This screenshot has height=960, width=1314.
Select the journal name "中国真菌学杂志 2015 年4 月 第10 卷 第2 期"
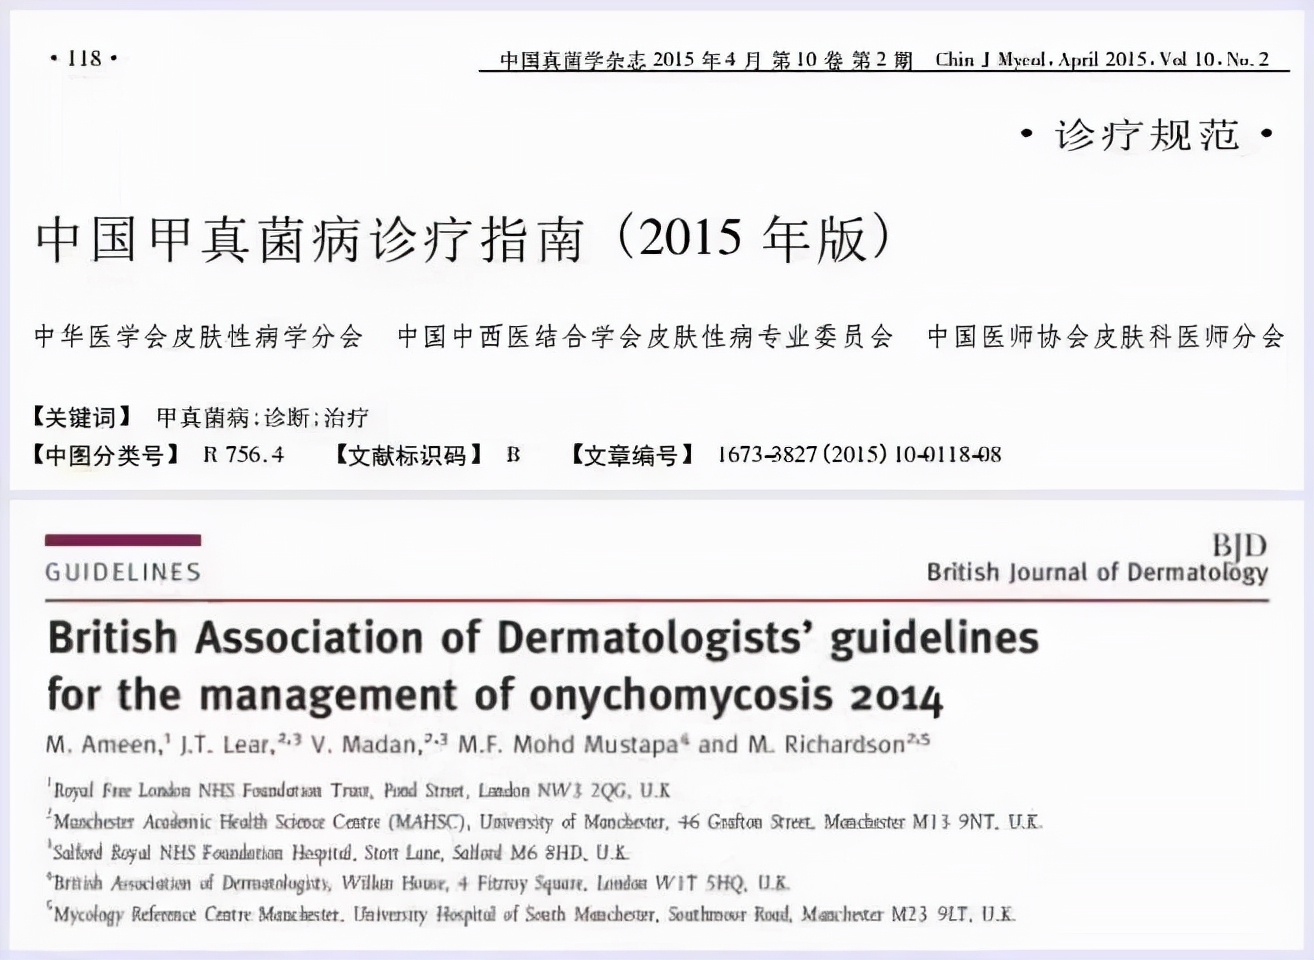coord(706,60)
